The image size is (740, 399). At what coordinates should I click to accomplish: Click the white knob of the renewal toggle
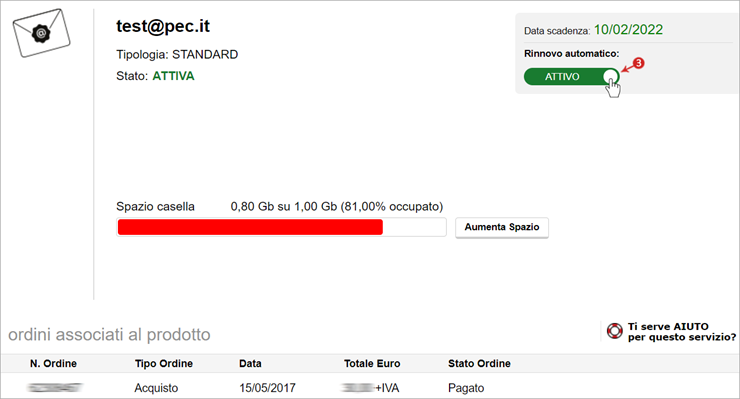click(x=610, y=76)
